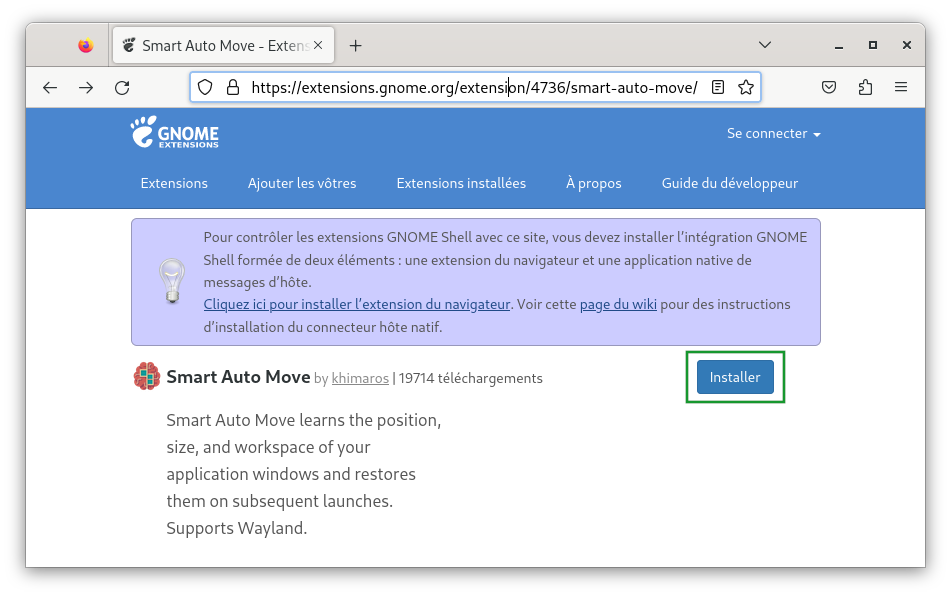The image size is (951, 596).
Task: Open the Firefox hamburger menu
Action: 901,87
